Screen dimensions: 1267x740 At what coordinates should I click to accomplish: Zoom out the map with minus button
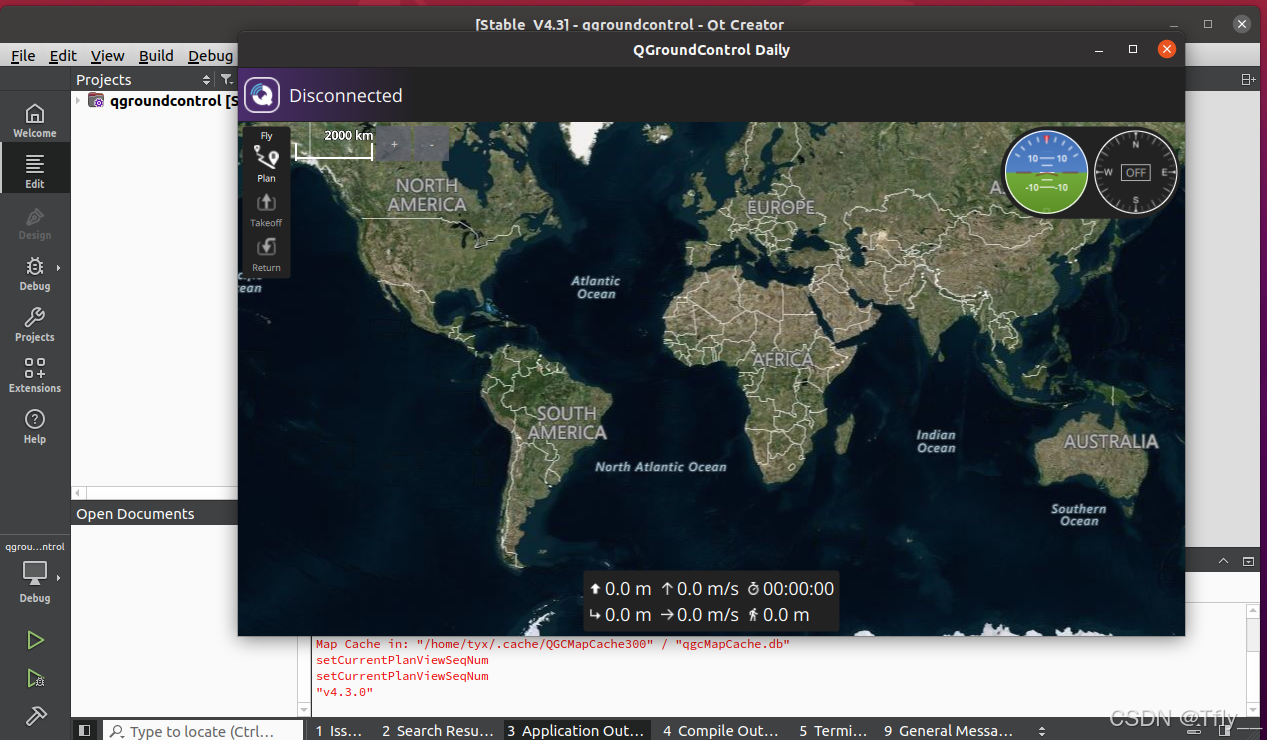431,144
